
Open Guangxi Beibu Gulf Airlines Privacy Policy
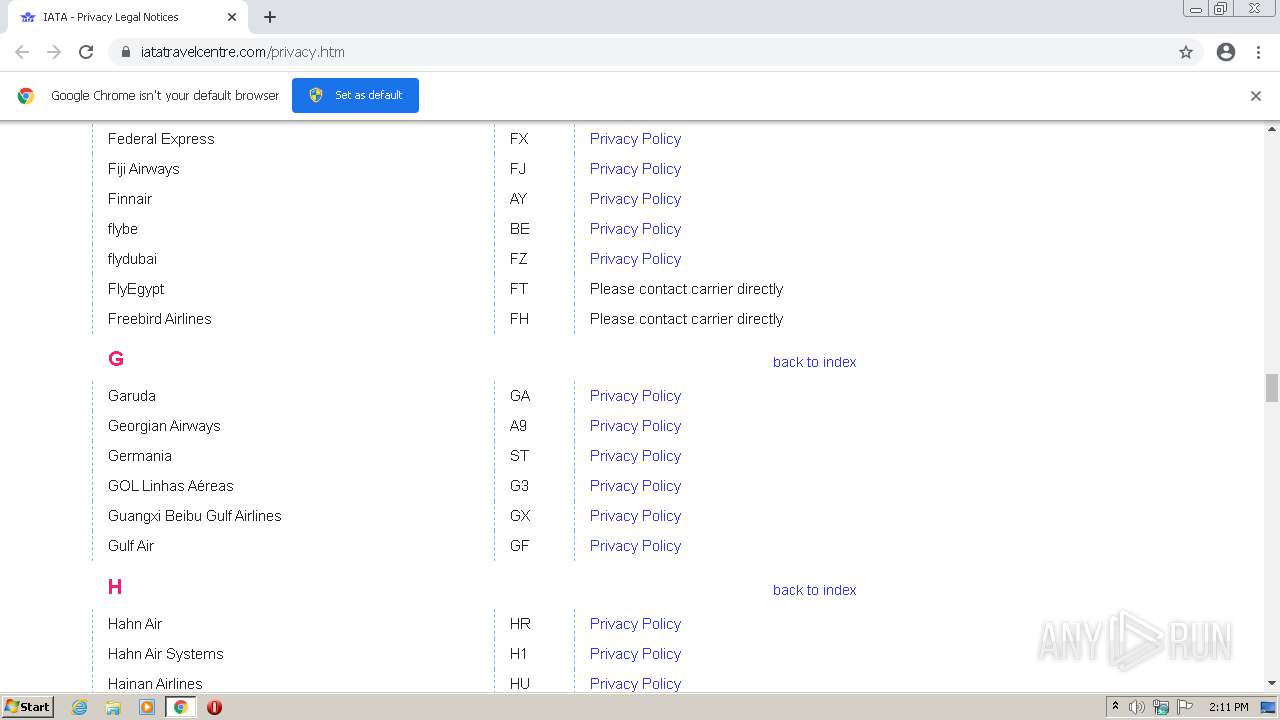[x=635, y=516]
